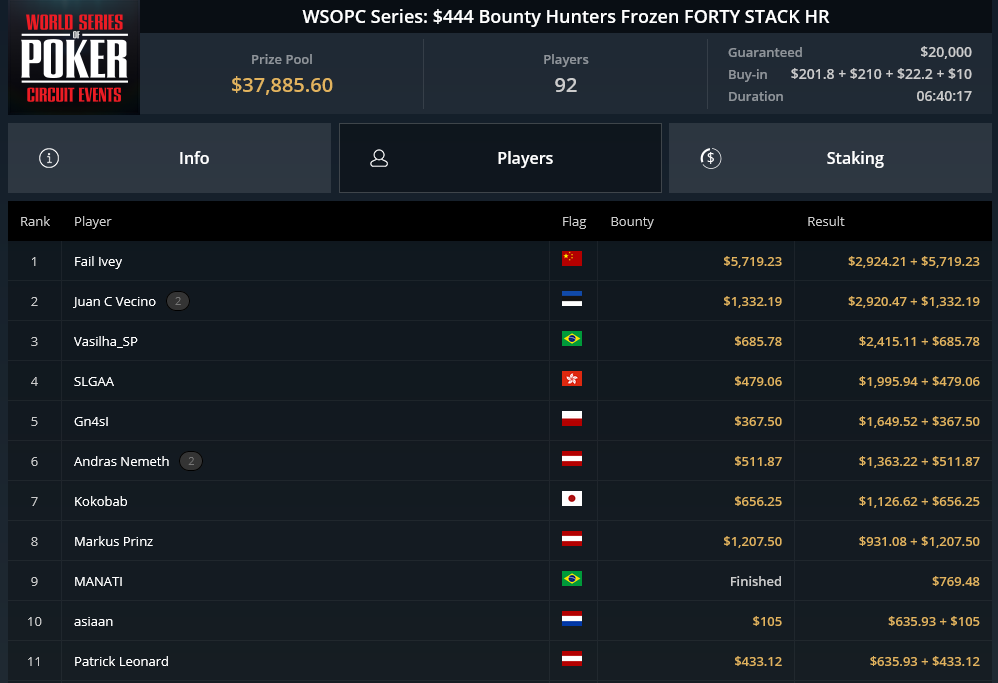Click the World Series of Poker logo
The width and height of the screenshot is (998, 683).
(x=74, y=58)
